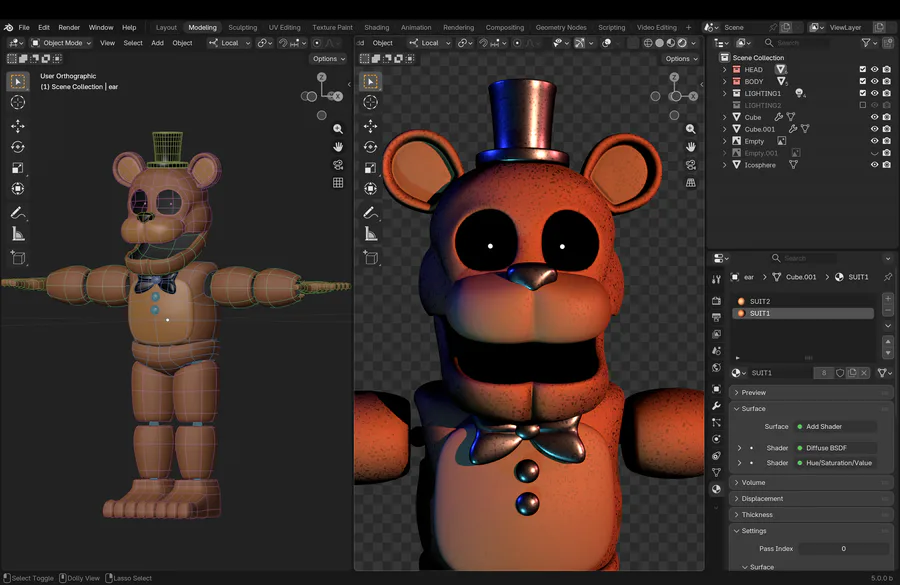Switch to the UV Editing workspace tab

tap(285, 27)
